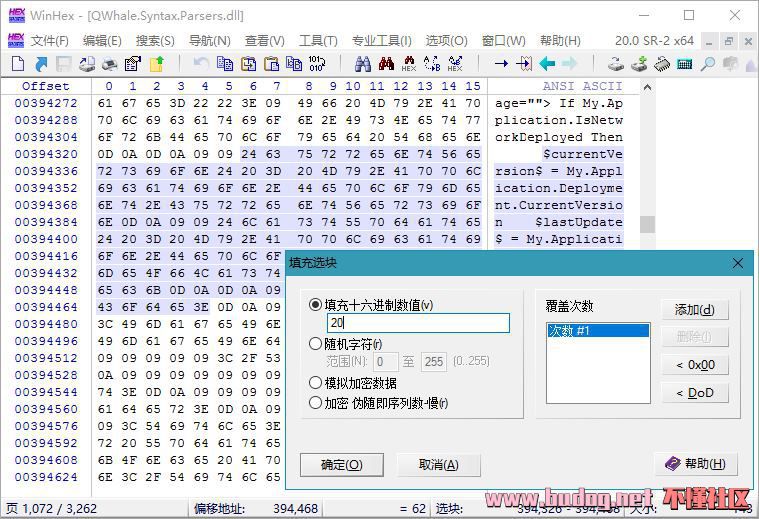Click offset row 00394624

click(x=46, y=477)
